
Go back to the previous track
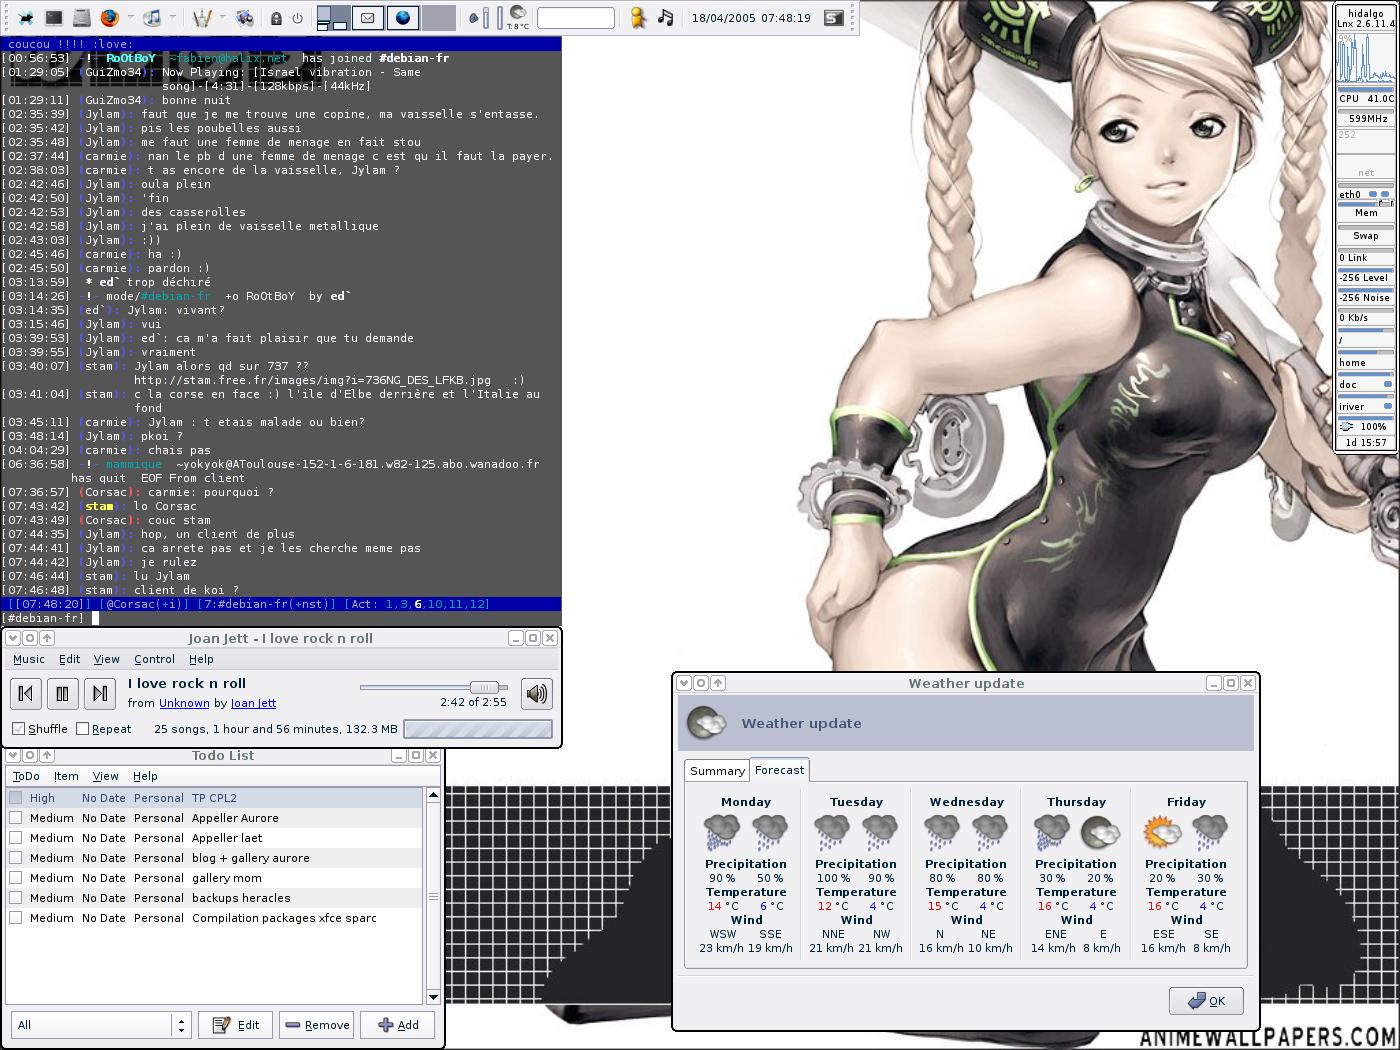[26, 693]
